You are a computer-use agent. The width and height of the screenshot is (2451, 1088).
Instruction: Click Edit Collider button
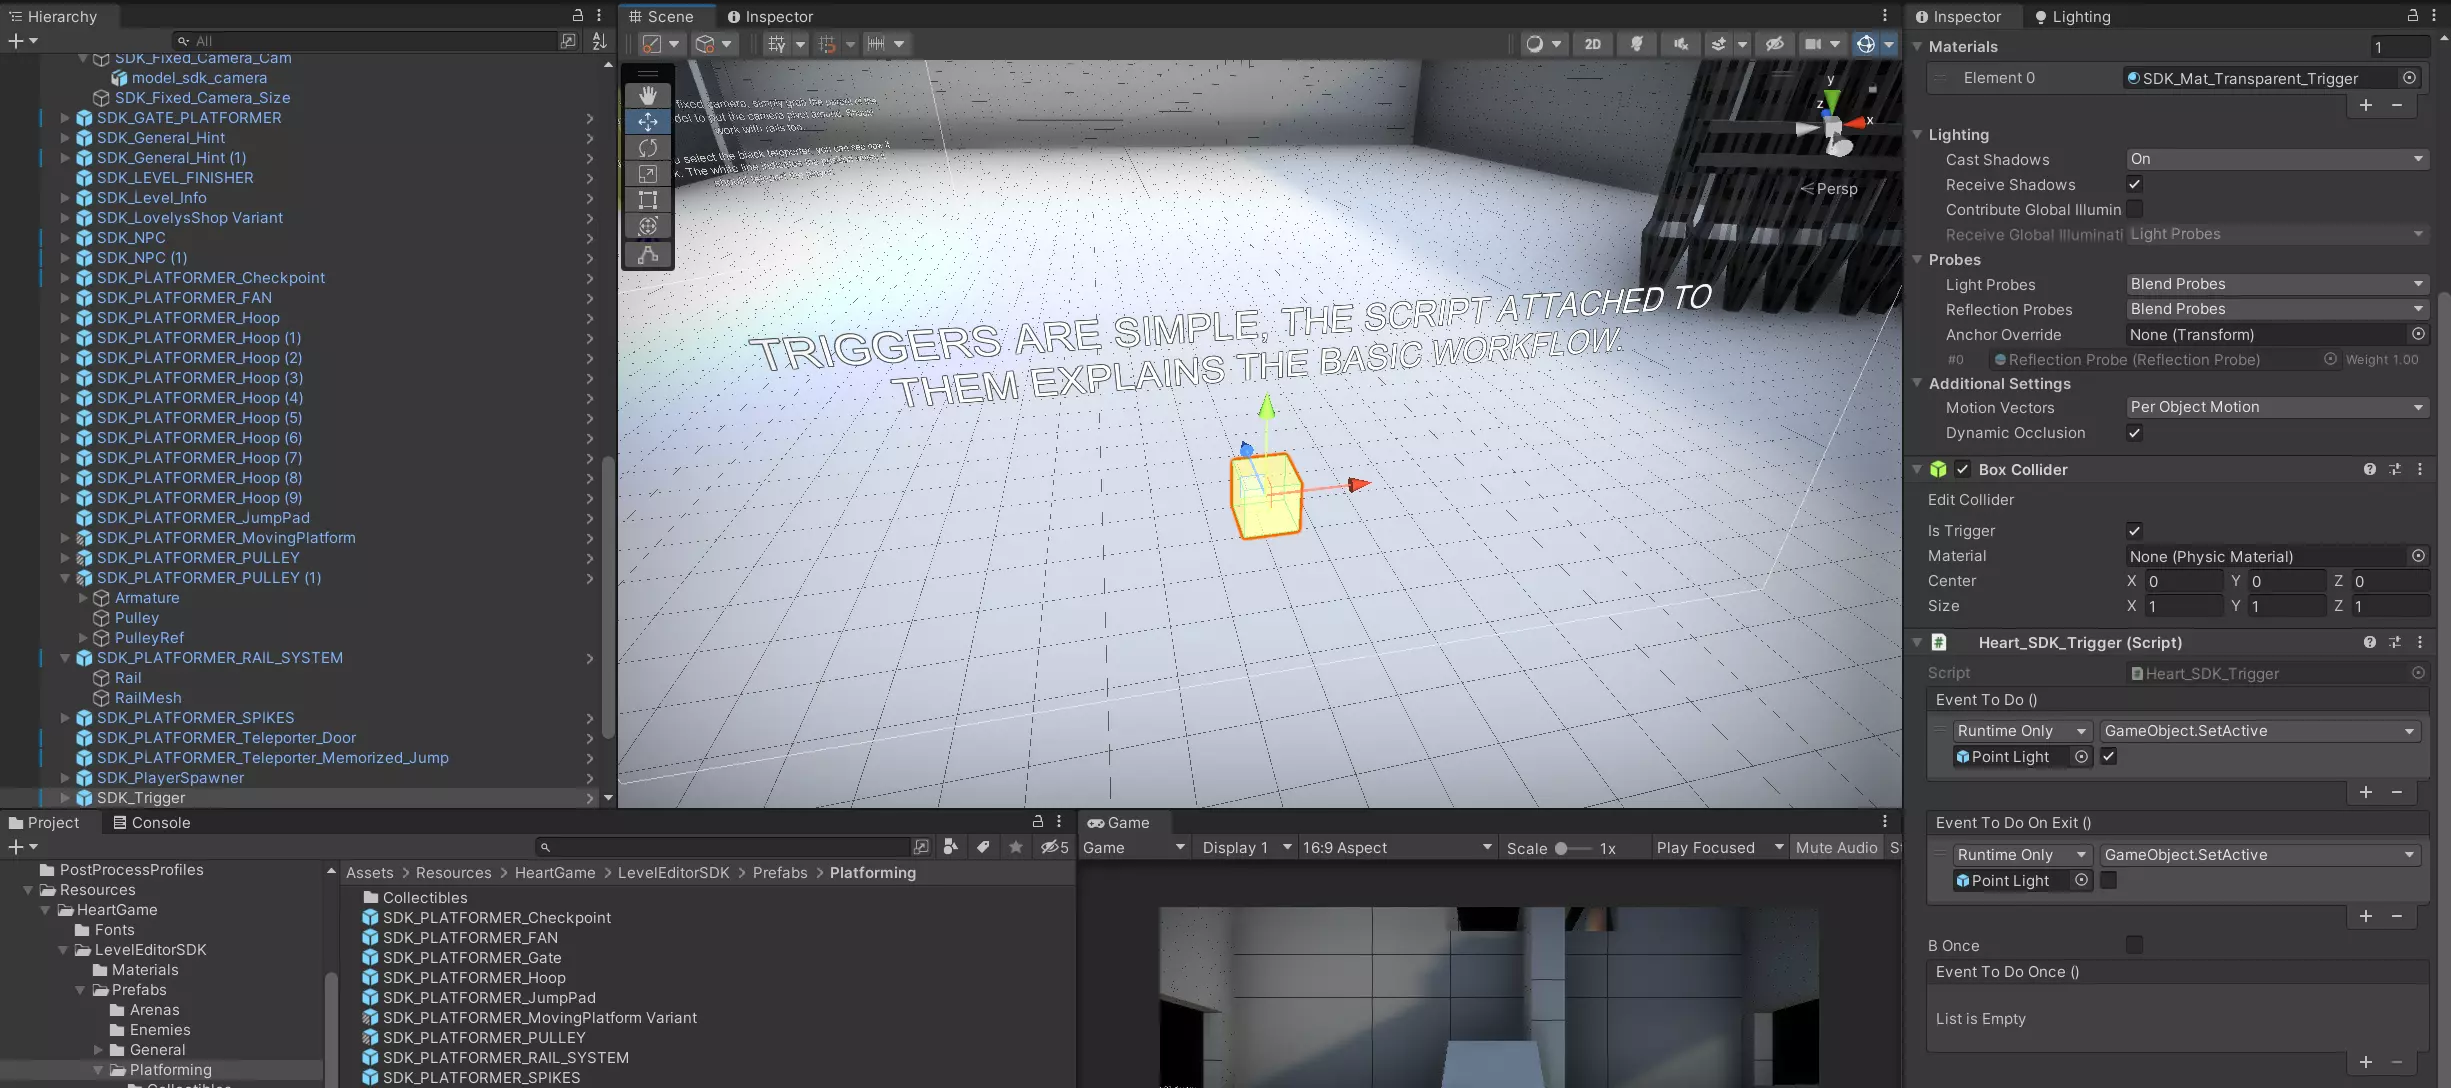coord(1970,500)
